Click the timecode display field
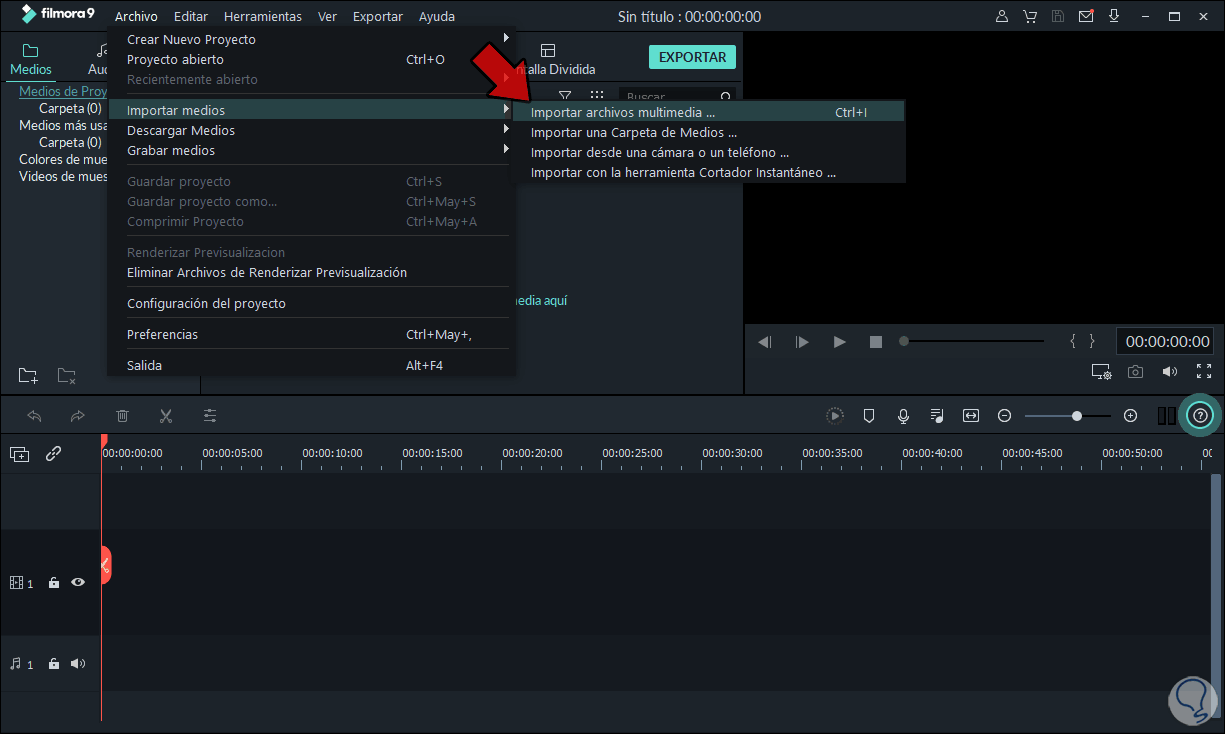The image size is (1225, 734). coord(1164,340)
